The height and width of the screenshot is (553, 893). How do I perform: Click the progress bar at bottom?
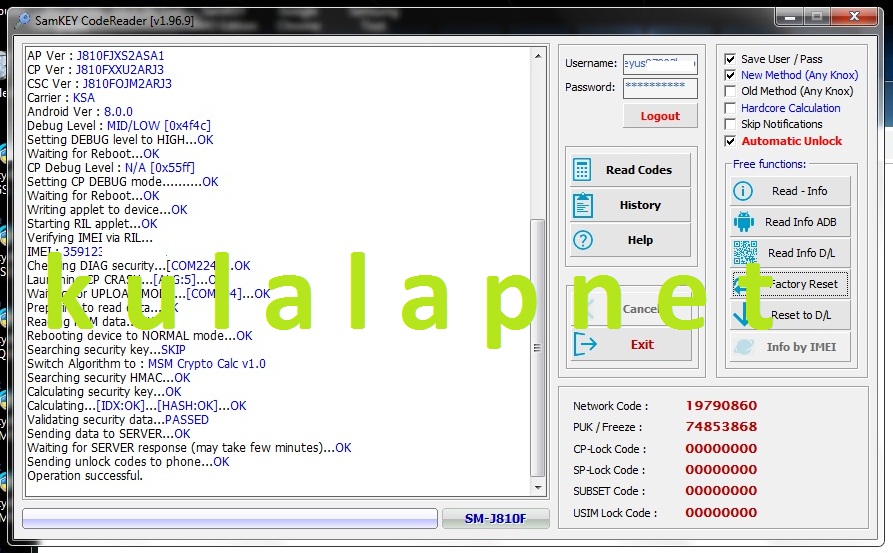click(230, 518)
